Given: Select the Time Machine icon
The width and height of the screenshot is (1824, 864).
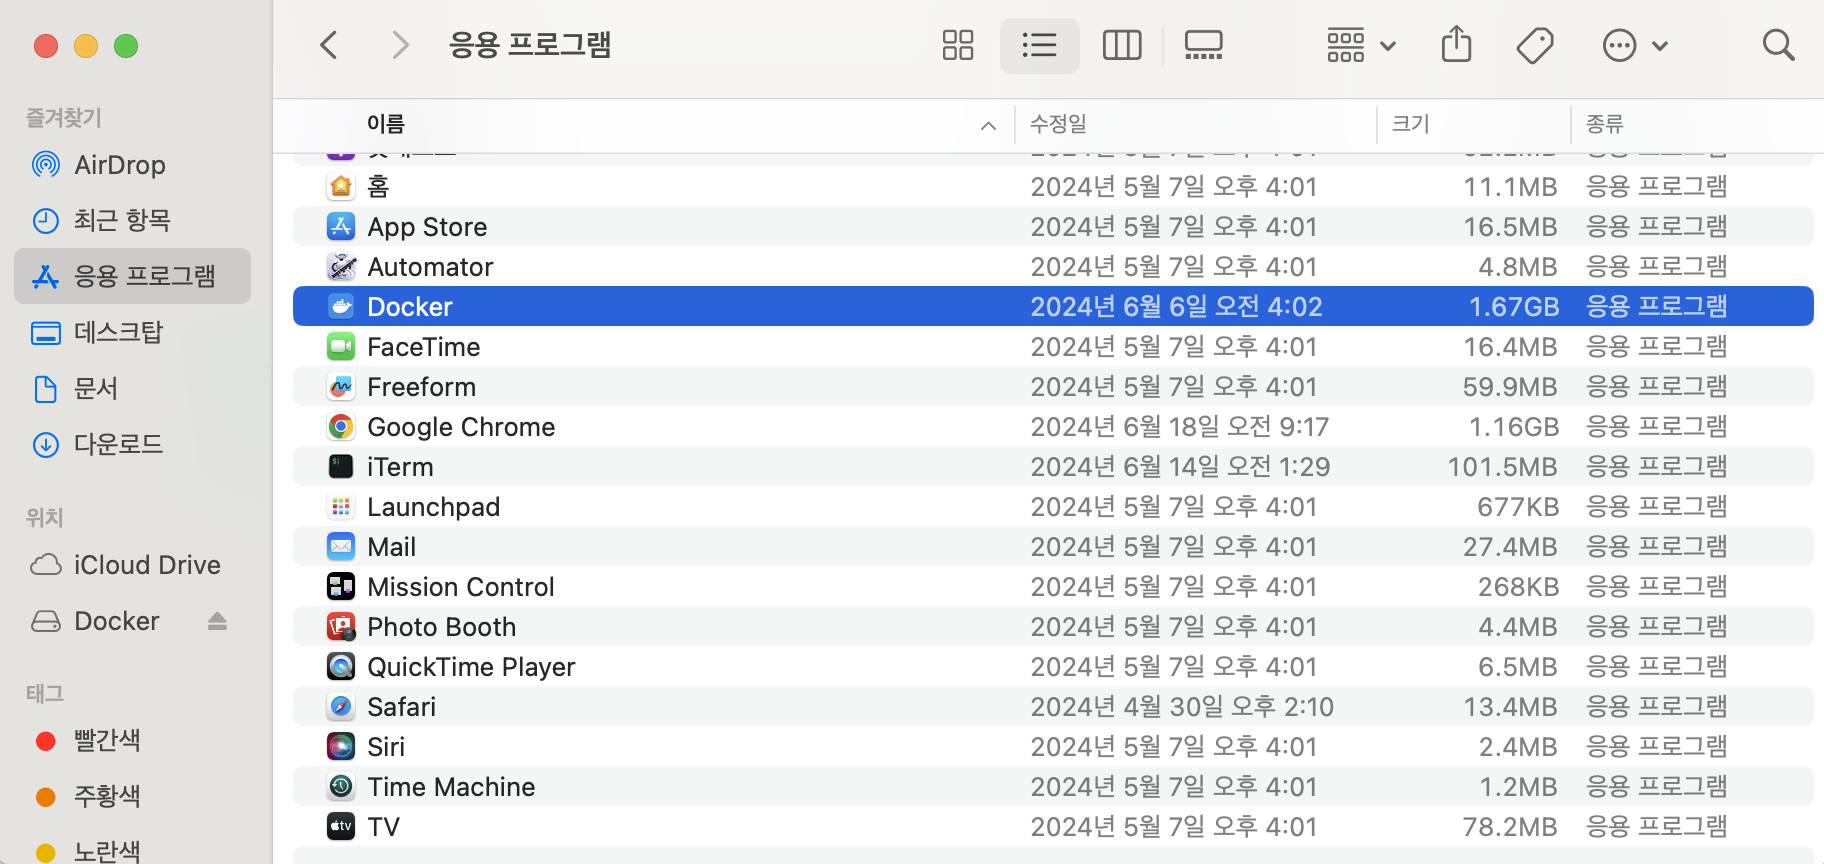Looking at the screenshot, I should click(341, 786).
